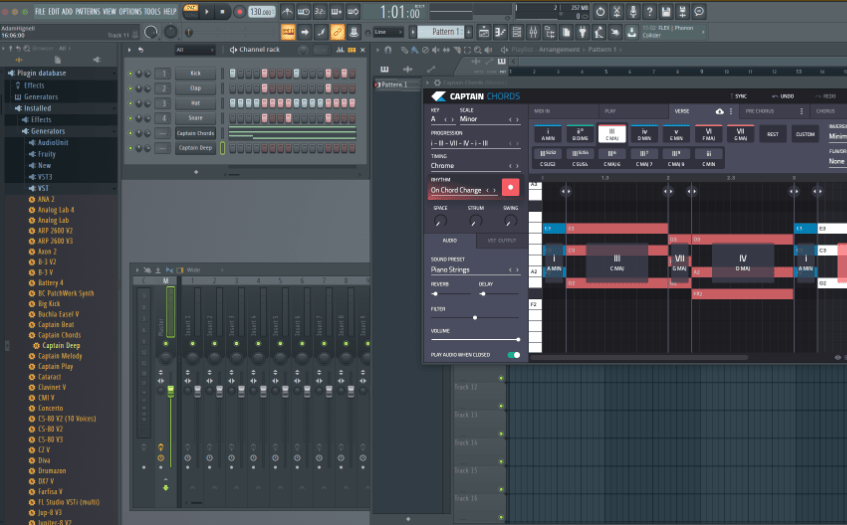The height and width of the screenshot is (525, 847).
Task: Toggle Play Audio When Closed switch
Action: click(514, 355)
